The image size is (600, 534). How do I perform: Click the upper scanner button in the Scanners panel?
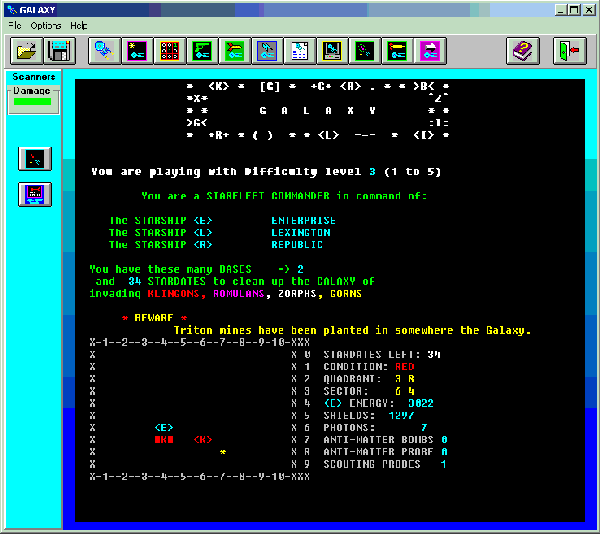click(34, 158)
